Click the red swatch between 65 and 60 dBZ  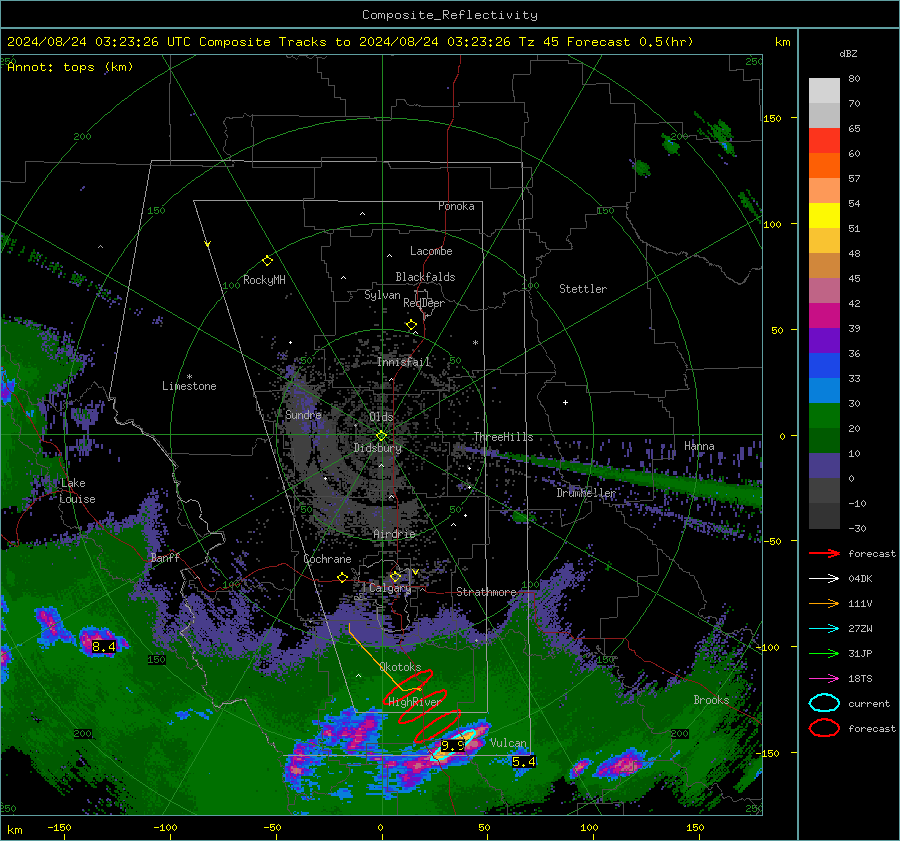pyautogui.click(x=824, y=141)
